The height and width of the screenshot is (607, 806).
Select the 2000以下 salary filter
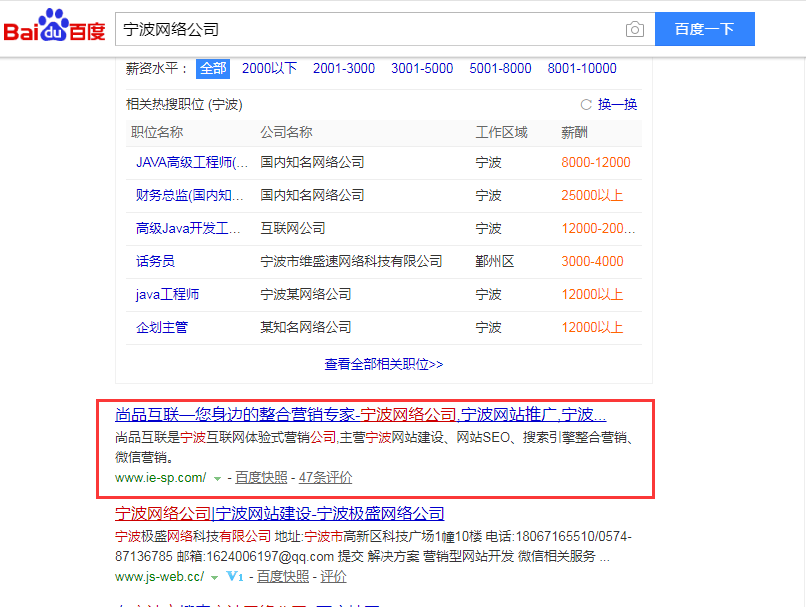[269, 68]
